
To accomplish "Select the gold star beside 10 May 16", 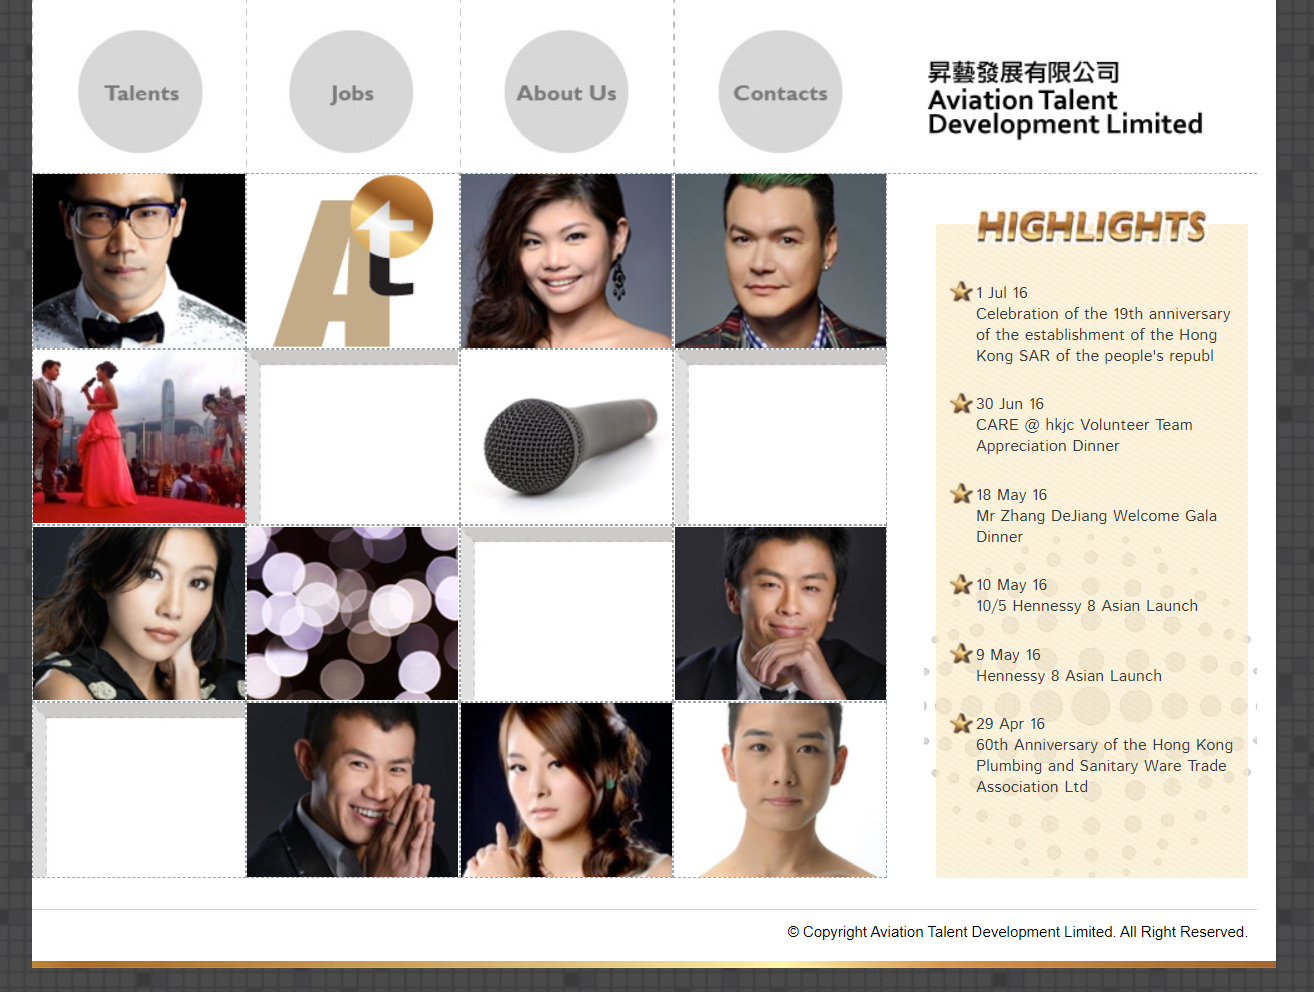I will tap(961, 584).
